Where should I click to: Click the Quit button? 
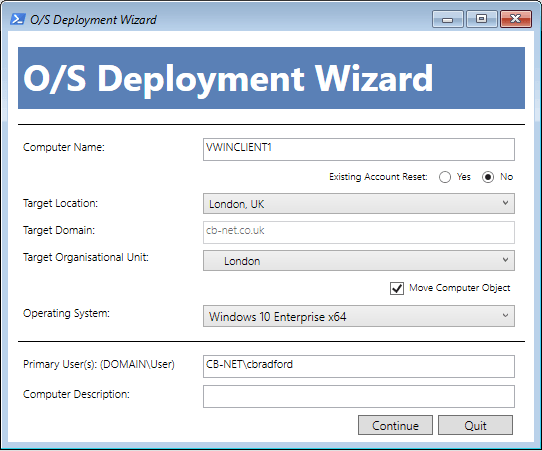(x=475, y=425)
